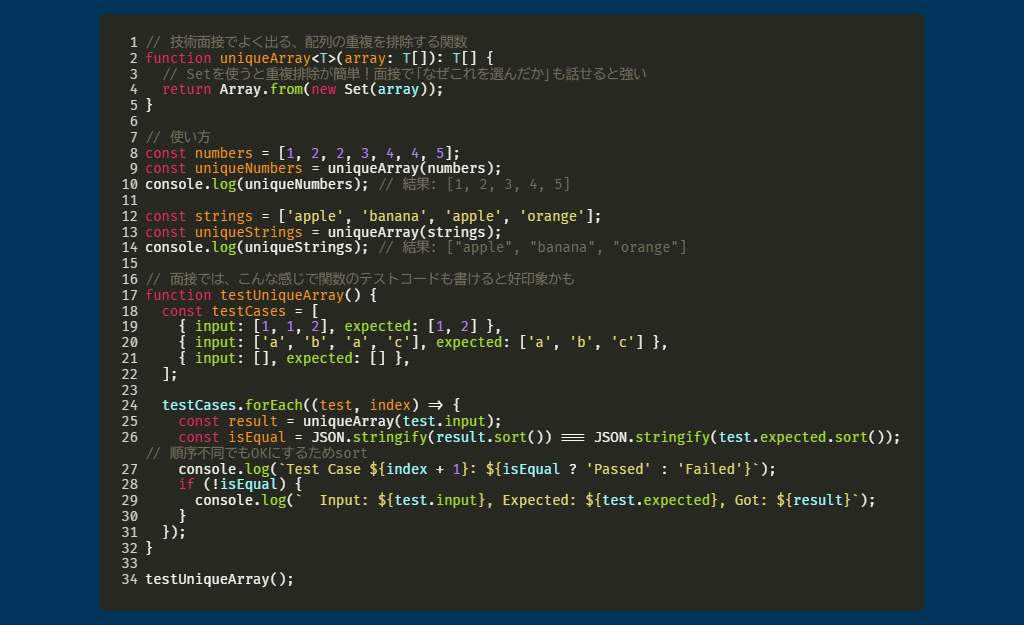This screenshot has height=625, width=1024.
Task: Click the testUniqueArray() call on line 34
Action: click(x=219, y=579)
